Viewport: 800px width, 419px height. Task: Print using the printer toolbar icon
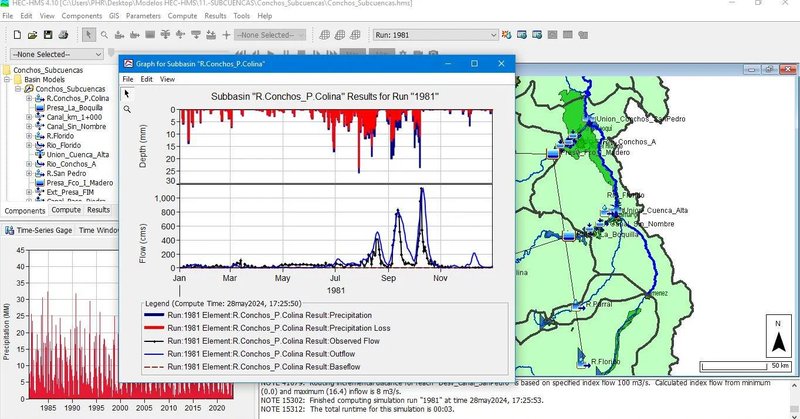click(63, 35)
